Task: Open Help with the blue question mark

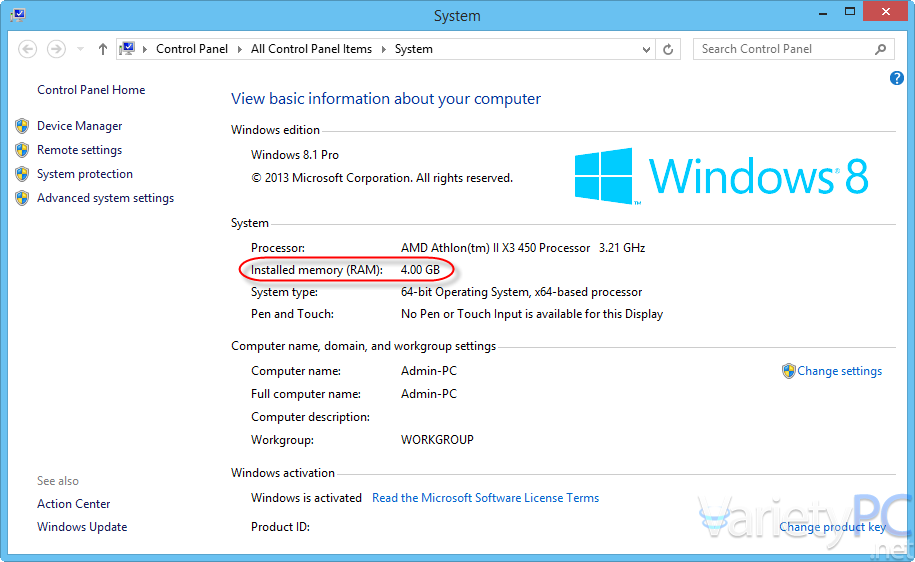Action: point(897,78)
